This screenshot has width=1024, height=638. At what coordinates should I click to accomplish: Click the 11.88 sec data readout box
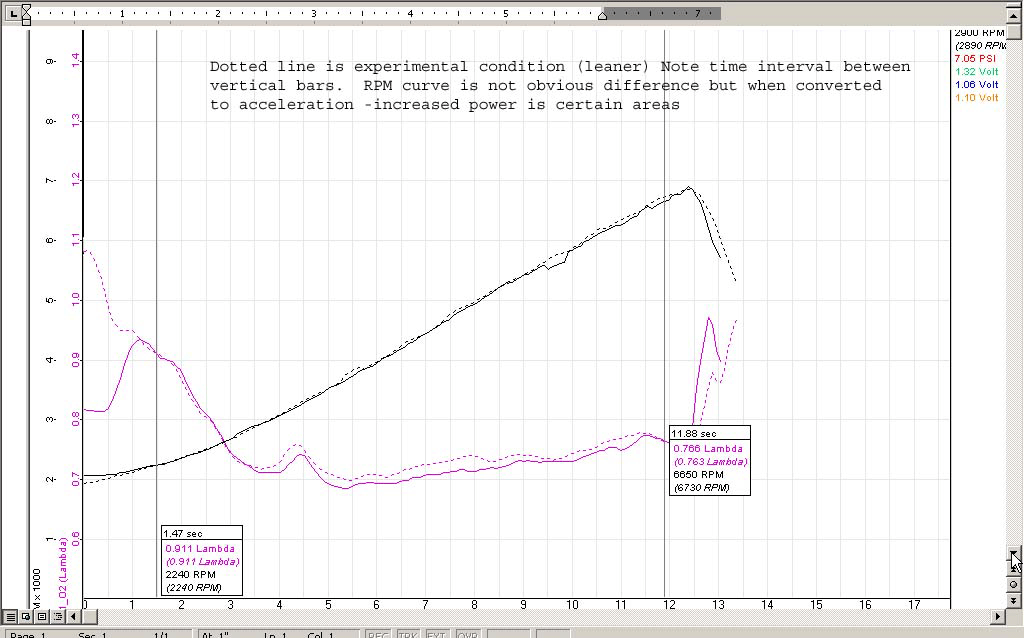[710, 460]
